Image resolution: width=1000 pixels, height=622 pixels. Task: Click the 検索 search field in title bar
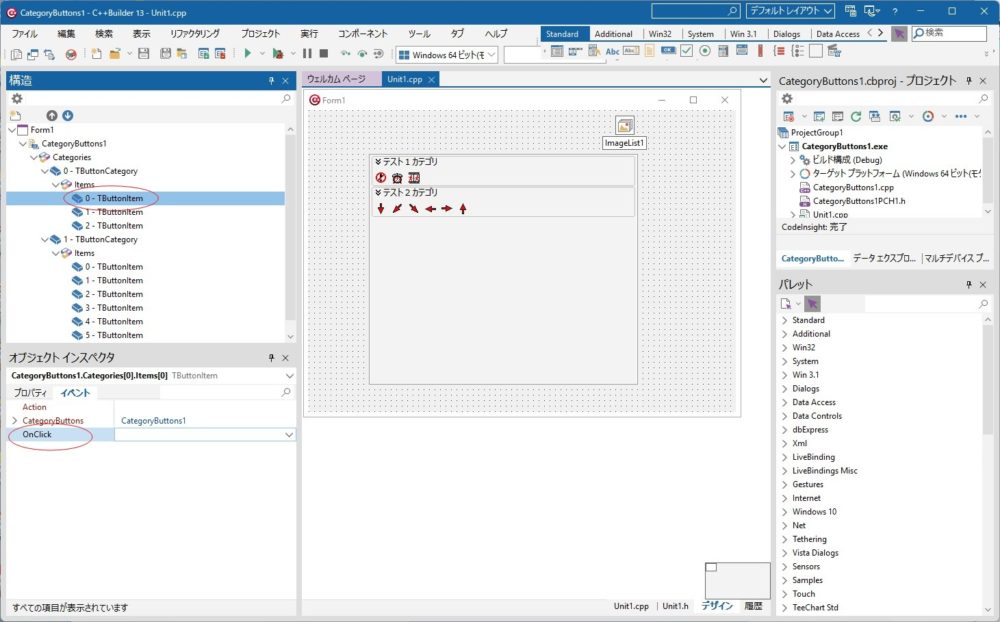pyautogui.click(x=954, y=33)
